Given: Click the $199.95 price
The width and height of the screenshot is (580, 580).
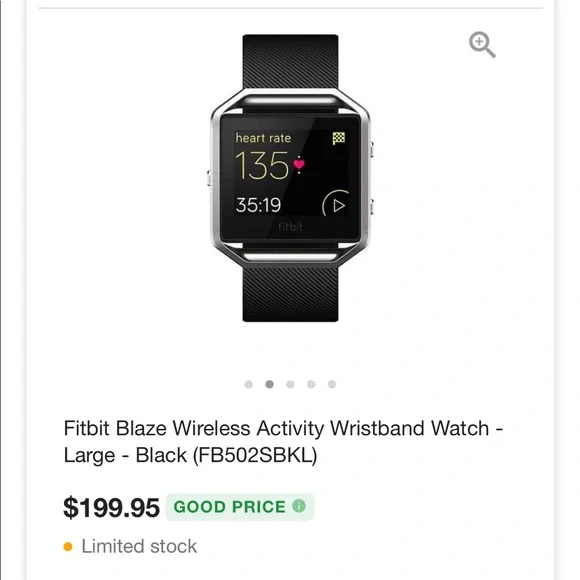Looking at the screenshot, I should point(111,508).
